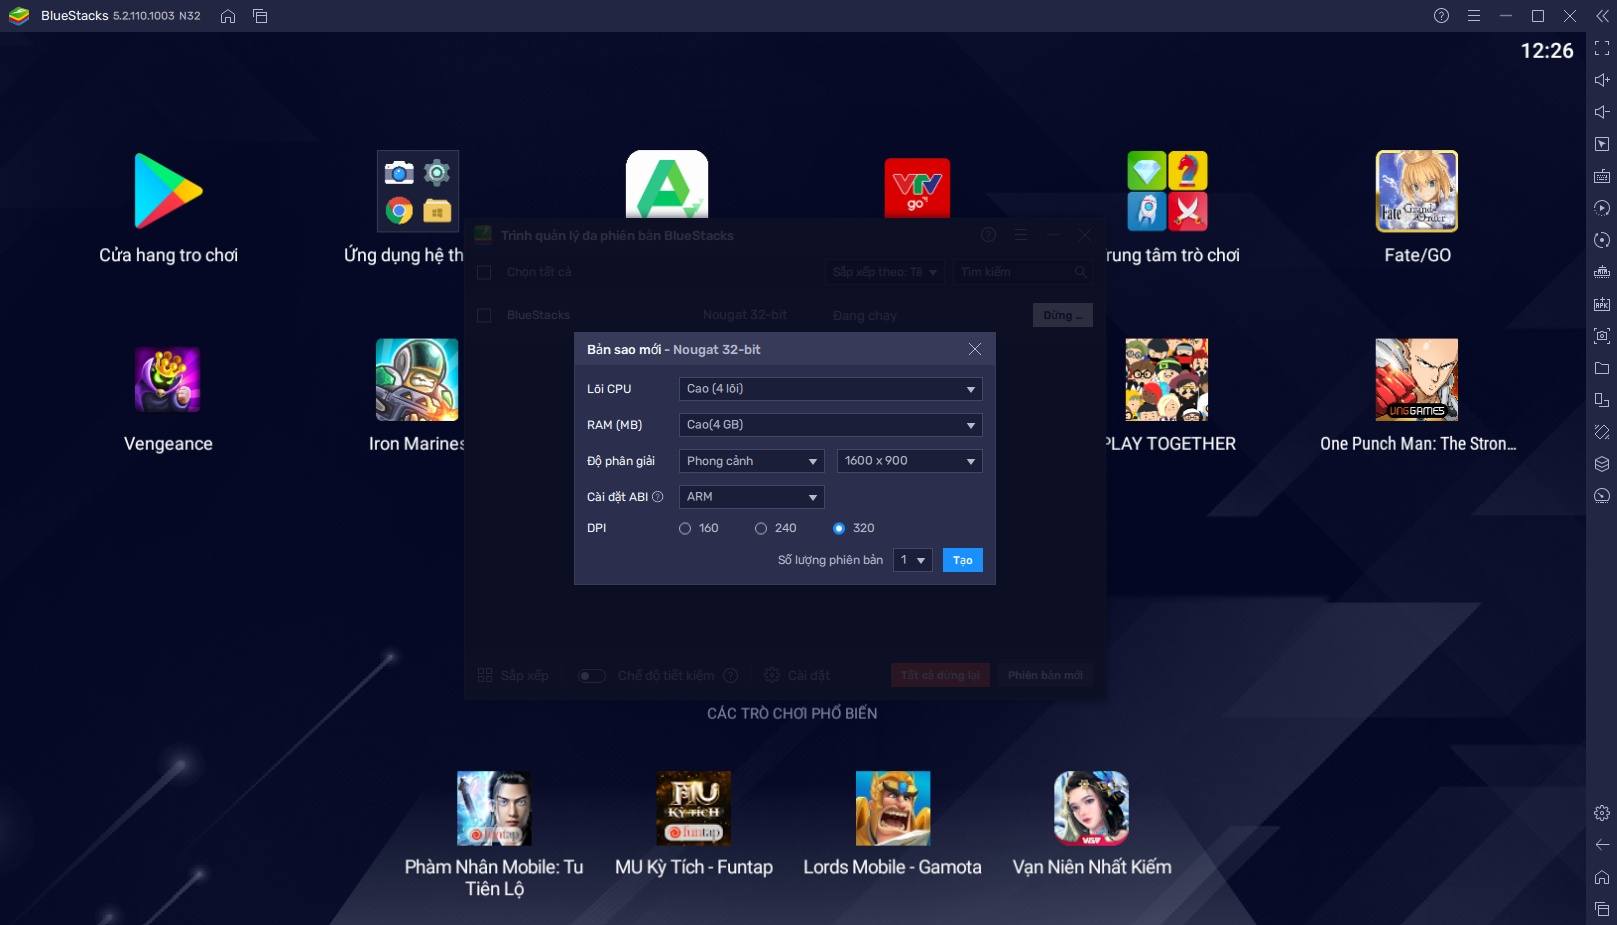
Task: Click Tất cả dừng lại button
Action: (940, 675)
